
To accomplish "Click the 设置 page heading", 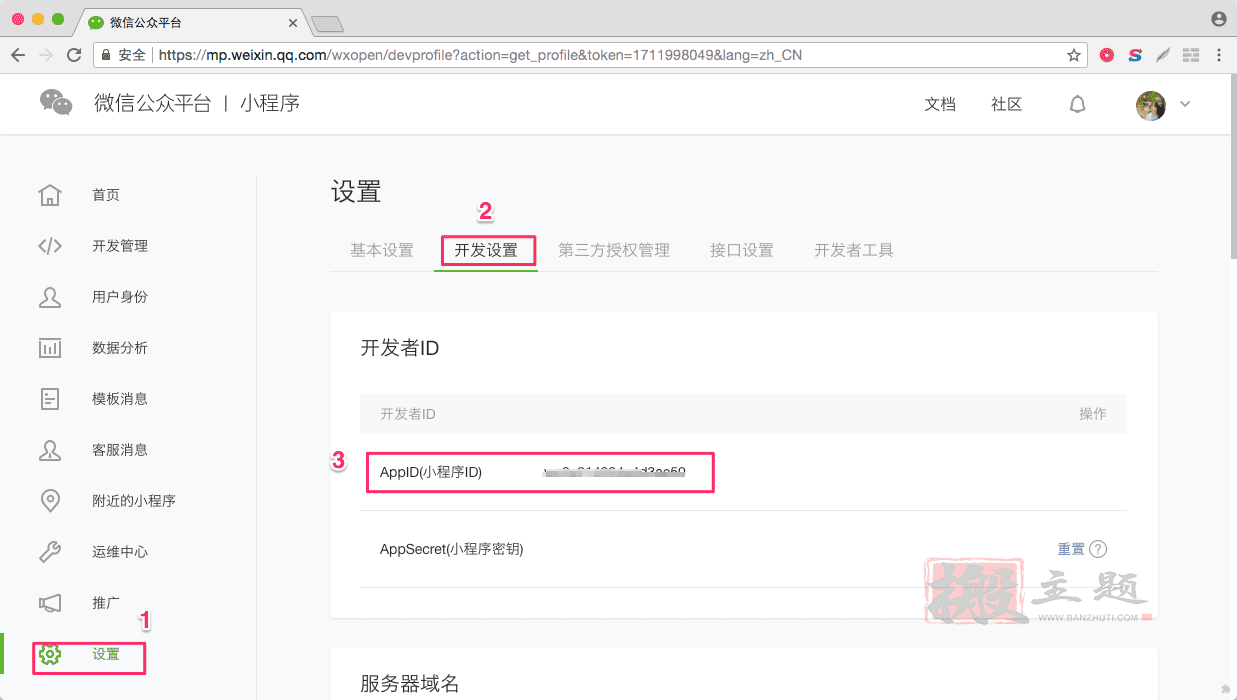I will click(x=357, y=192).
